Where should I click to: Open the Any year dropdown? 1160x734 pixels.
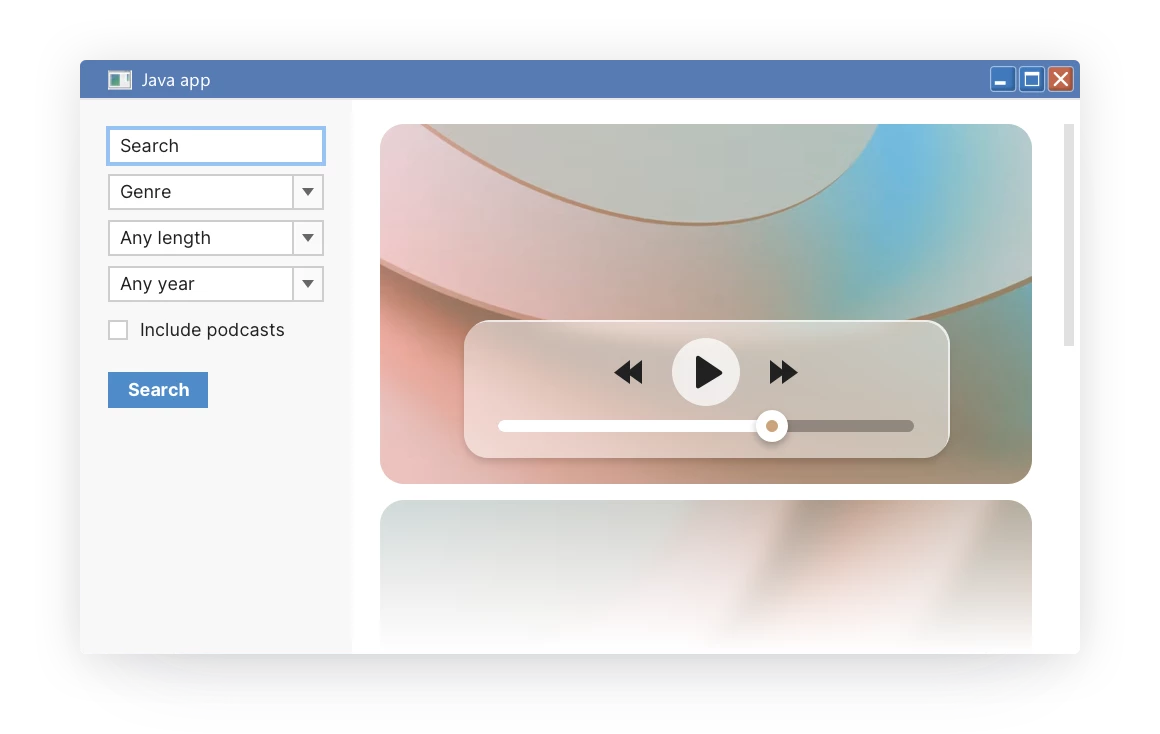click(308, 284)
